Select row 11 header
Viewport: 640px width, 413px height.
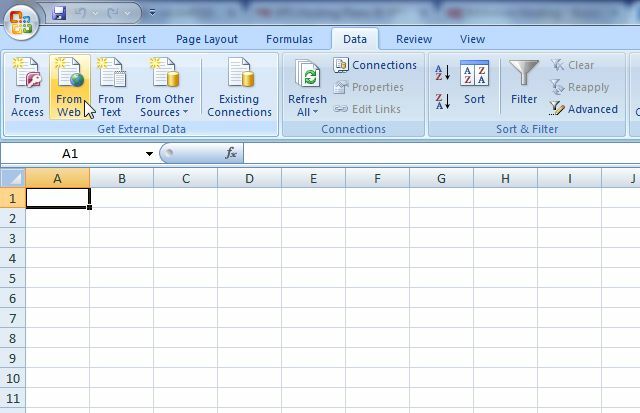tap(13, 398)
